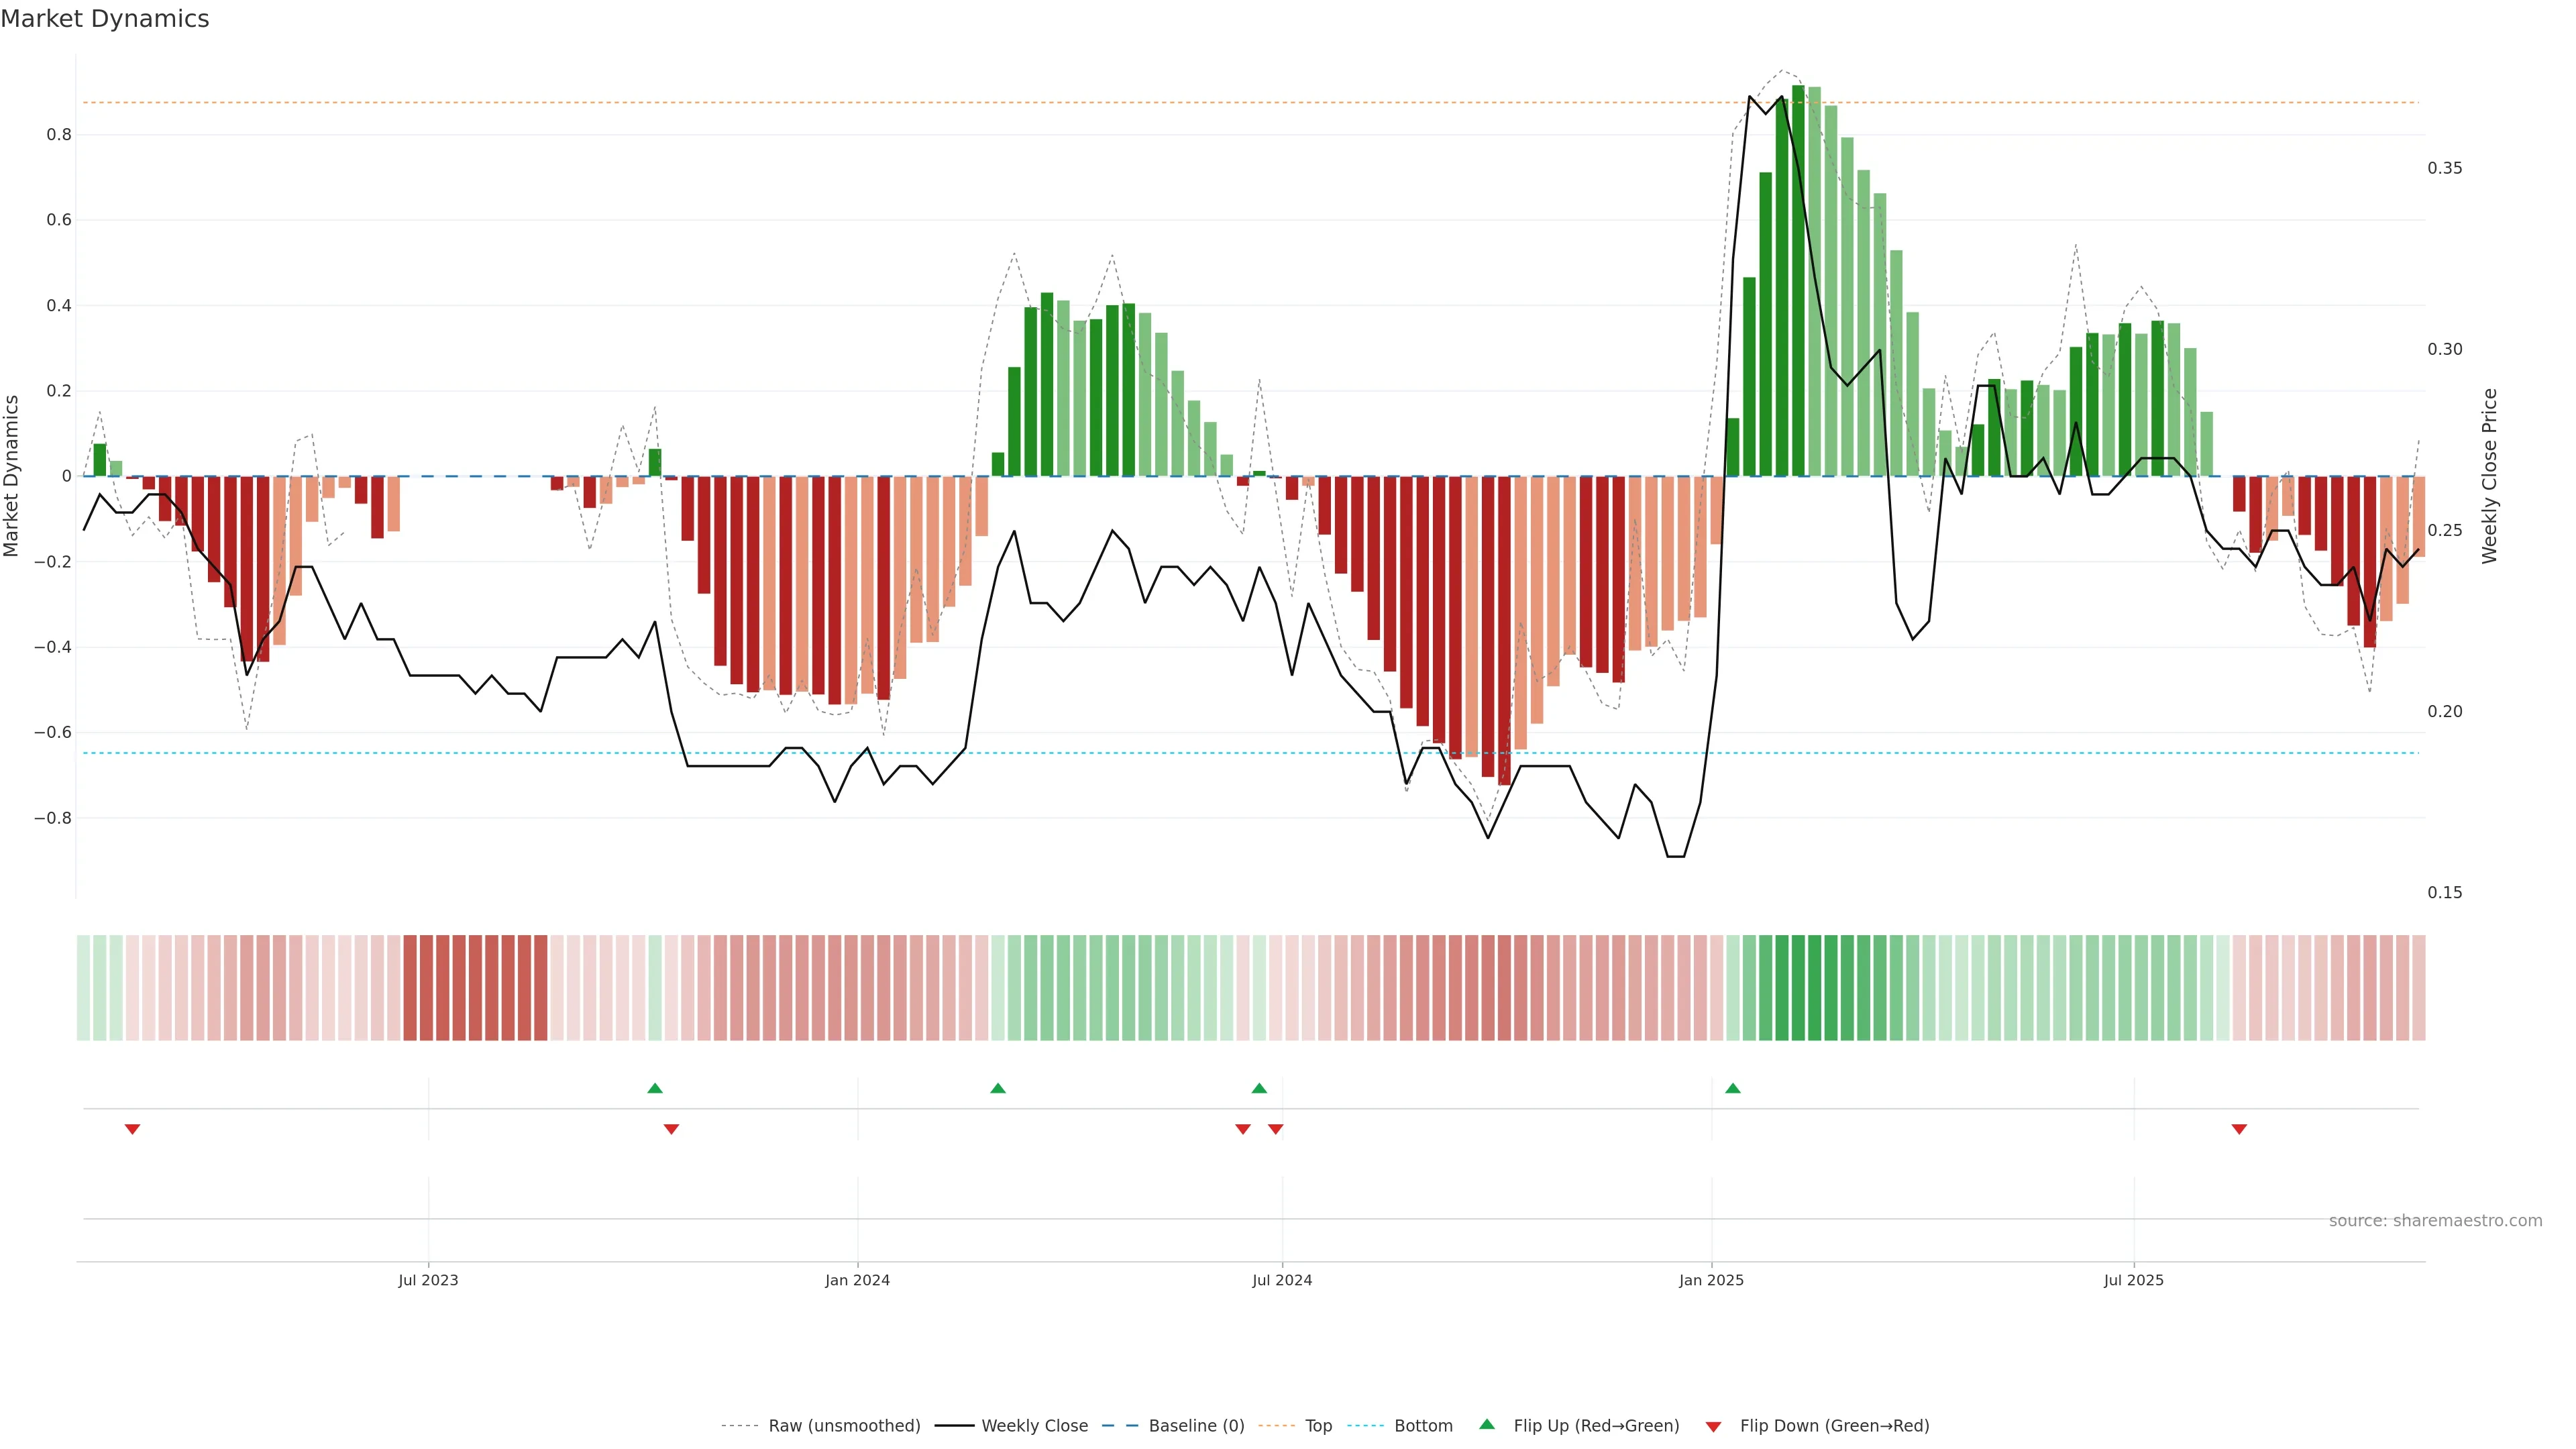The height and width of the screenshot is (1449, 2576).
Task: Select the leftmost green Flip Up marker
Action: point(655,1088)
